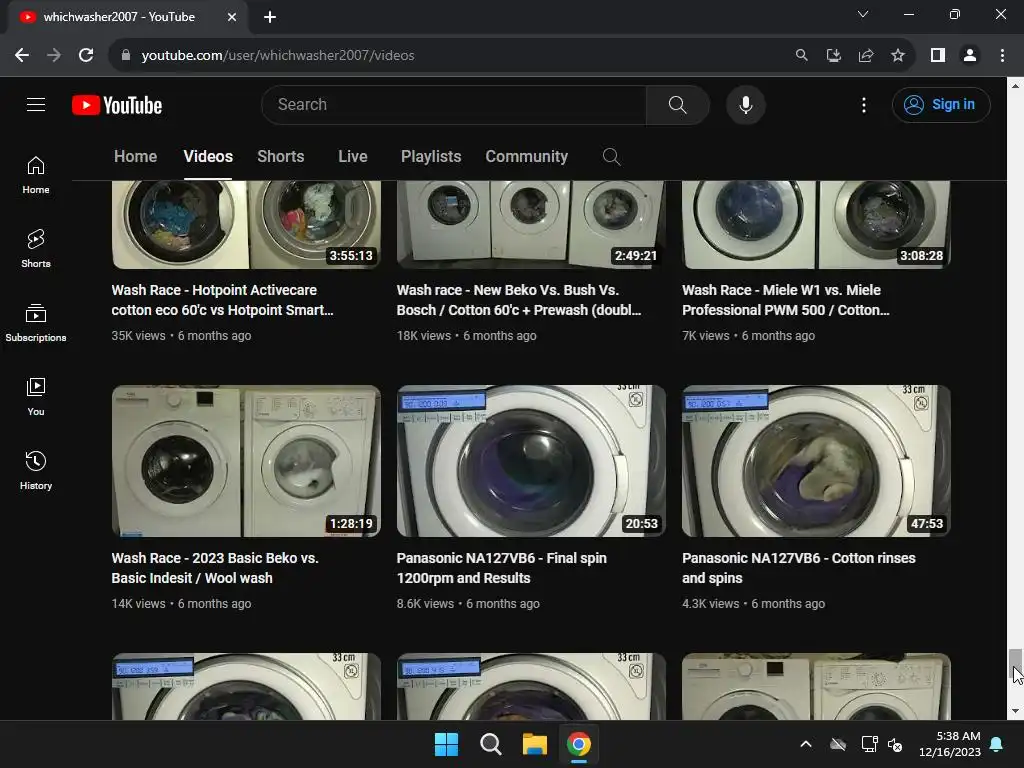Viewport: 1024px width, 768px height.
Task: Click the muted volume tray icon
Action: (x=895, y=744)
